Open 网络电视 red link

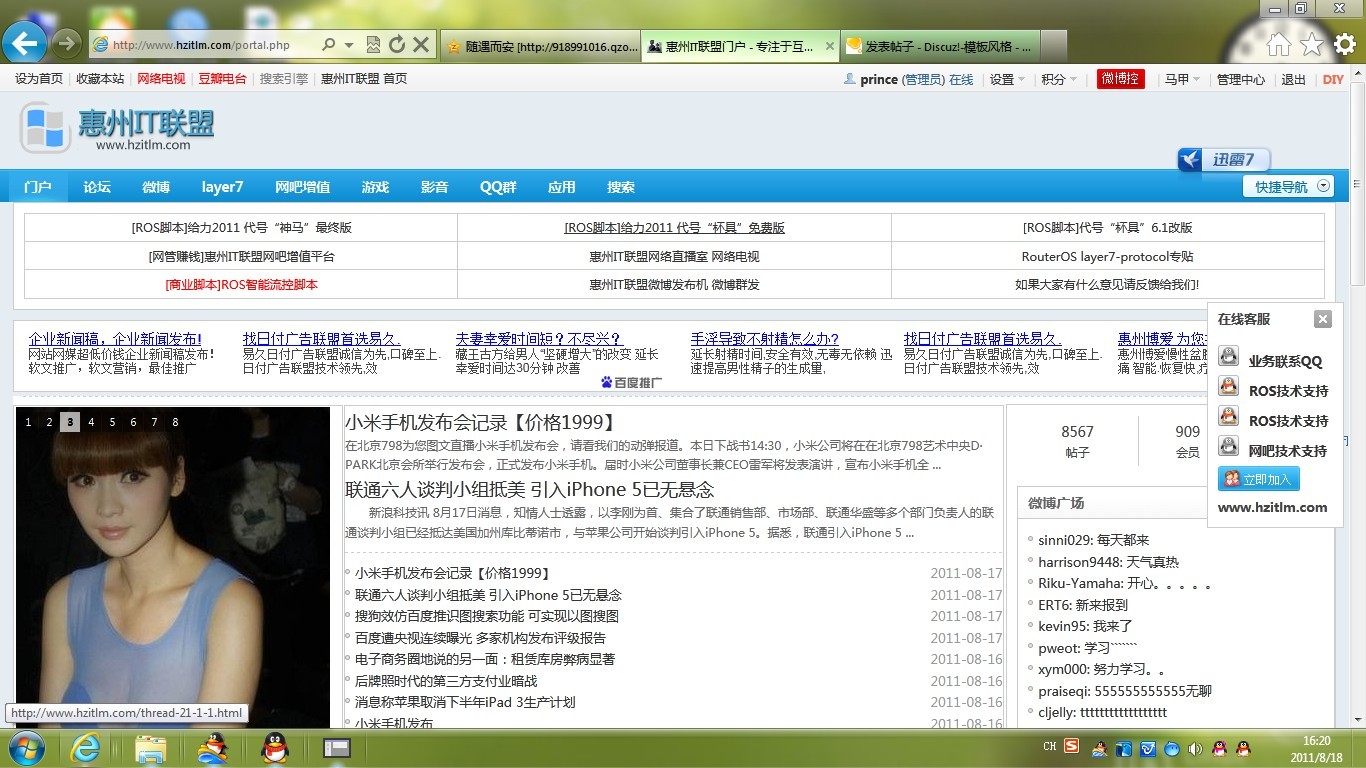(161, 79)
